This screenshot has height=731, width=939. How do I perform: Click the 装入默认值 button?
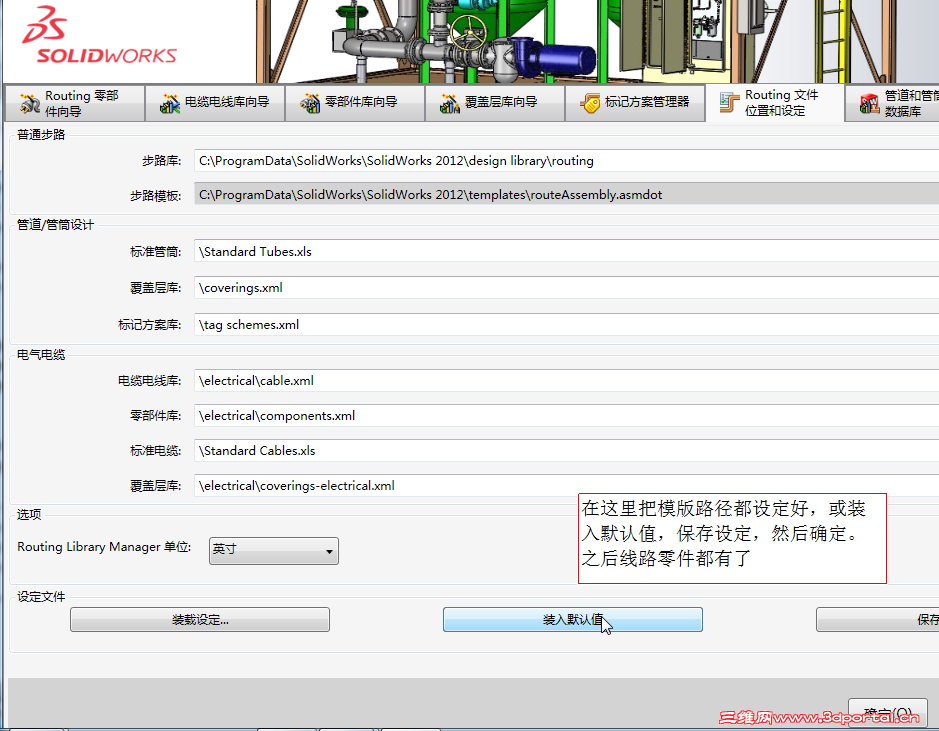(573, 620)
